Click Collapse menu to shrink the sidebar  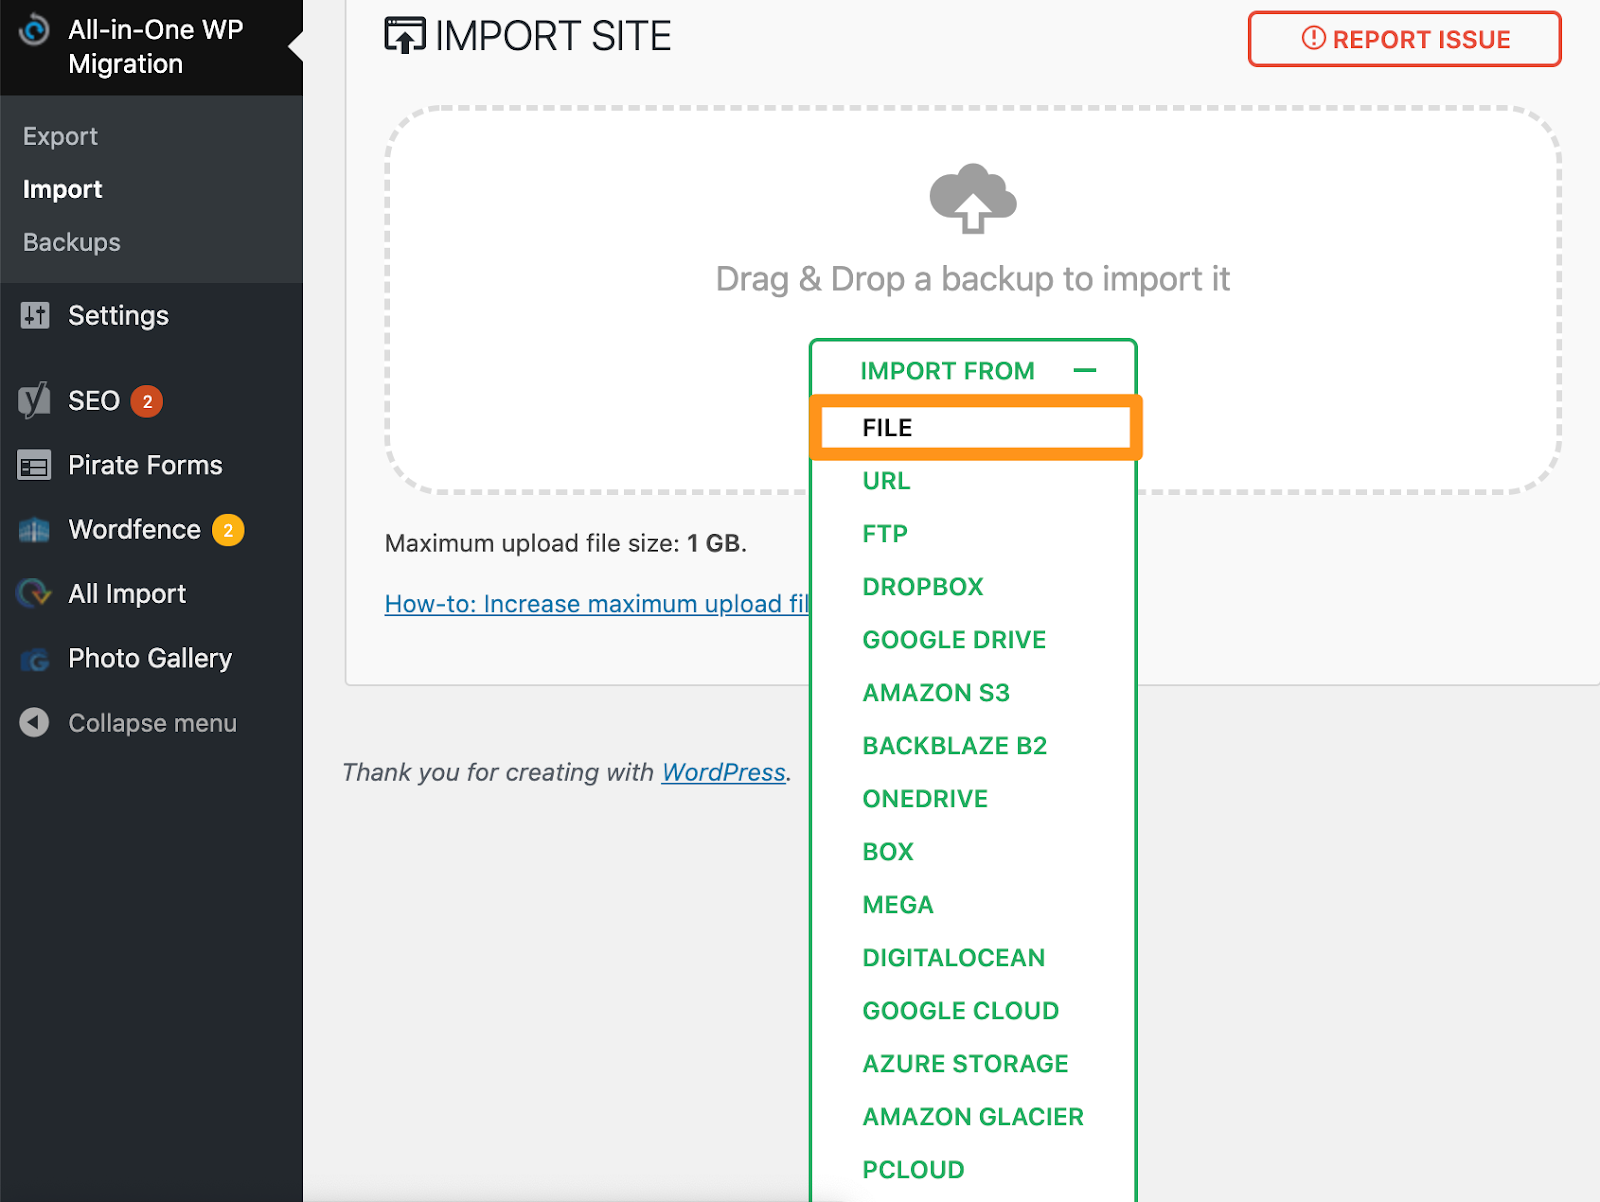[x=152, y=722]
